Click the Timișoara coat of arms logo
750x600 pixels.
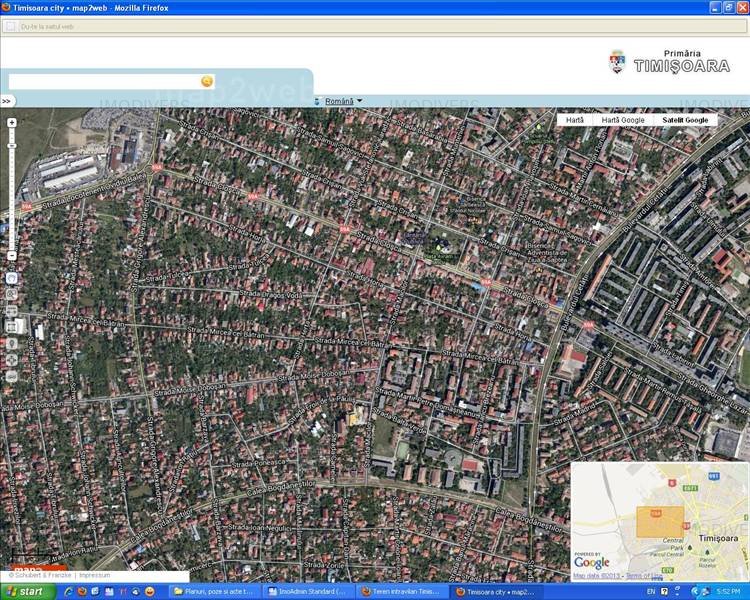point(617,63)
